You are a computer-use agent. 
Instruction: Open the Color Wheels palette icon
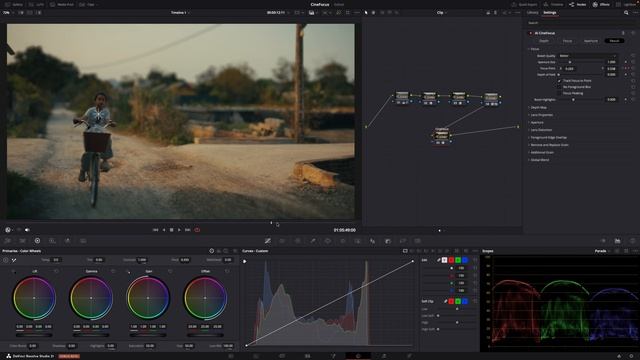(x=37, y=241)
